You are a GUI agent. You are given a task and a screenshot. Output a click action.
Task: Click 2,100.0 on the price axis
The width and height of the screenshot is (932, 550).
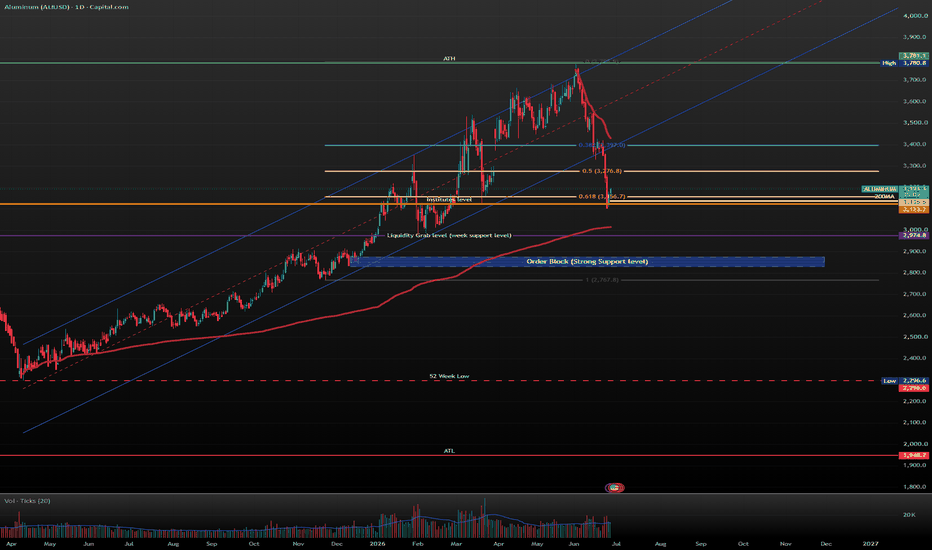coord(915,422)
